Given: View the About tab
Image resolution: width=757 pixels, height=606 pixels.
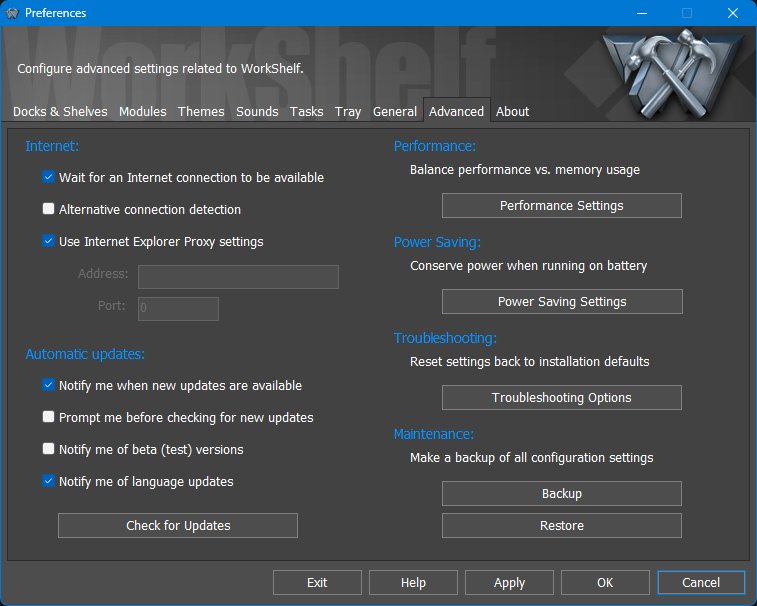Looking at the screenshot, I should tap(513, 112).
